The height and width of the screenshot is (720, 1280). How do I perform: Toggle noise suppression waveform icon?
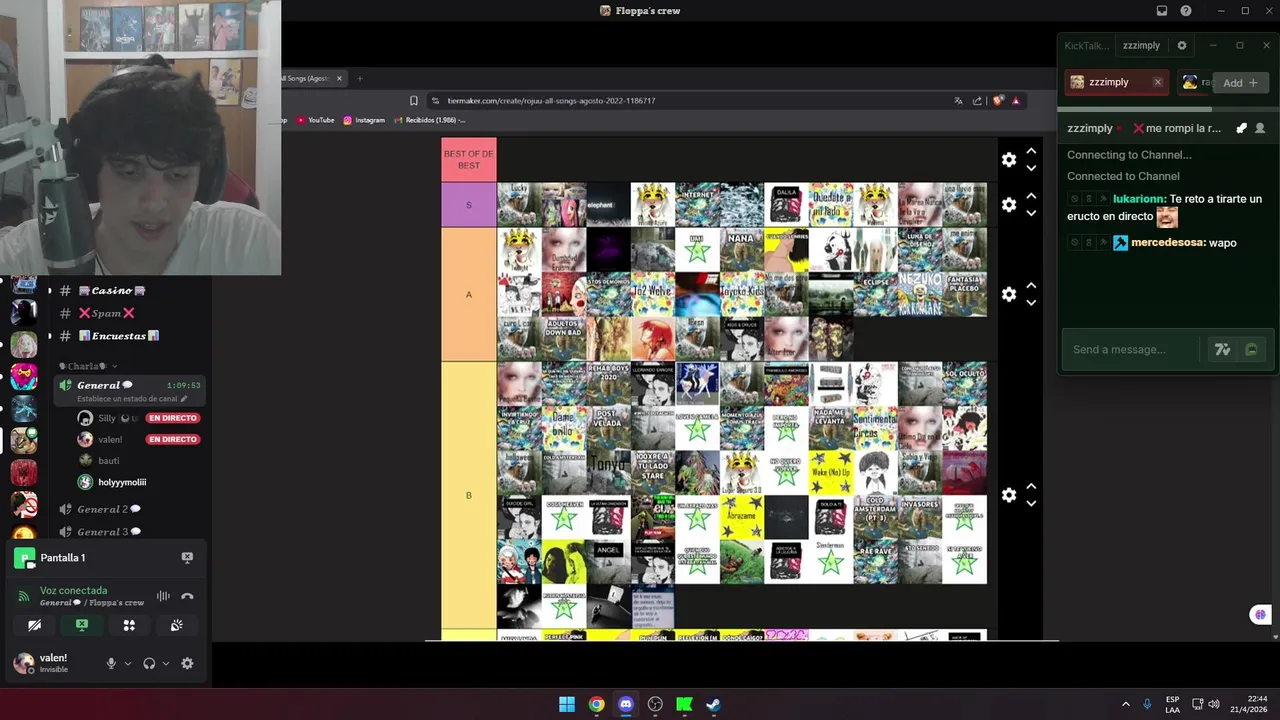point(163,596)
